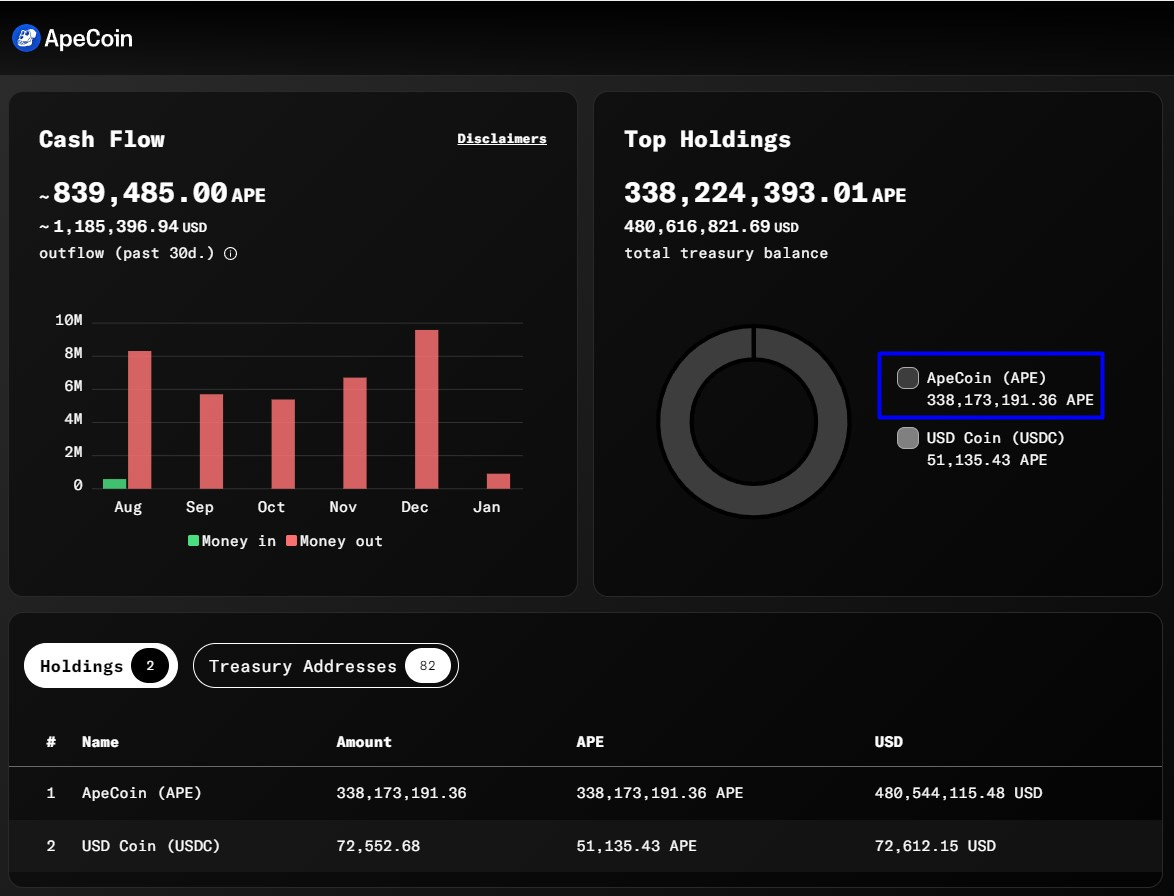1174x896 pixels.
Task: Click the Dec x-axis label
Action: pos(415,507)
